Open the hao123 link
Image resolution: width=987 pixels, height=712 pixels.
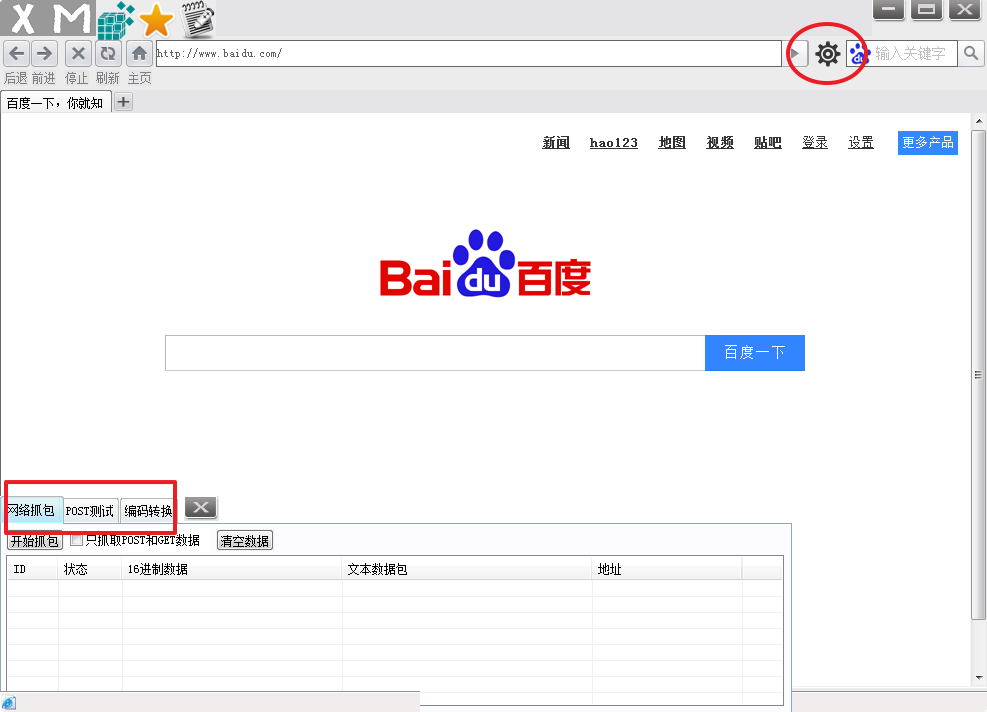614,143
